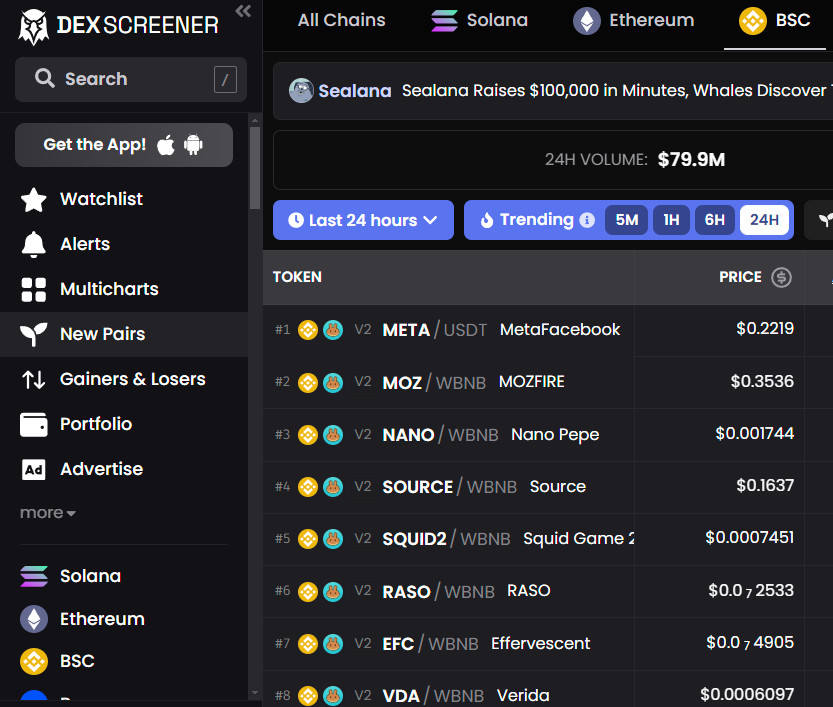The width and height of the screenshot is (833, 707).
Task: Click the Solana icon in sidebar chains
Action: tap(34, 576)
